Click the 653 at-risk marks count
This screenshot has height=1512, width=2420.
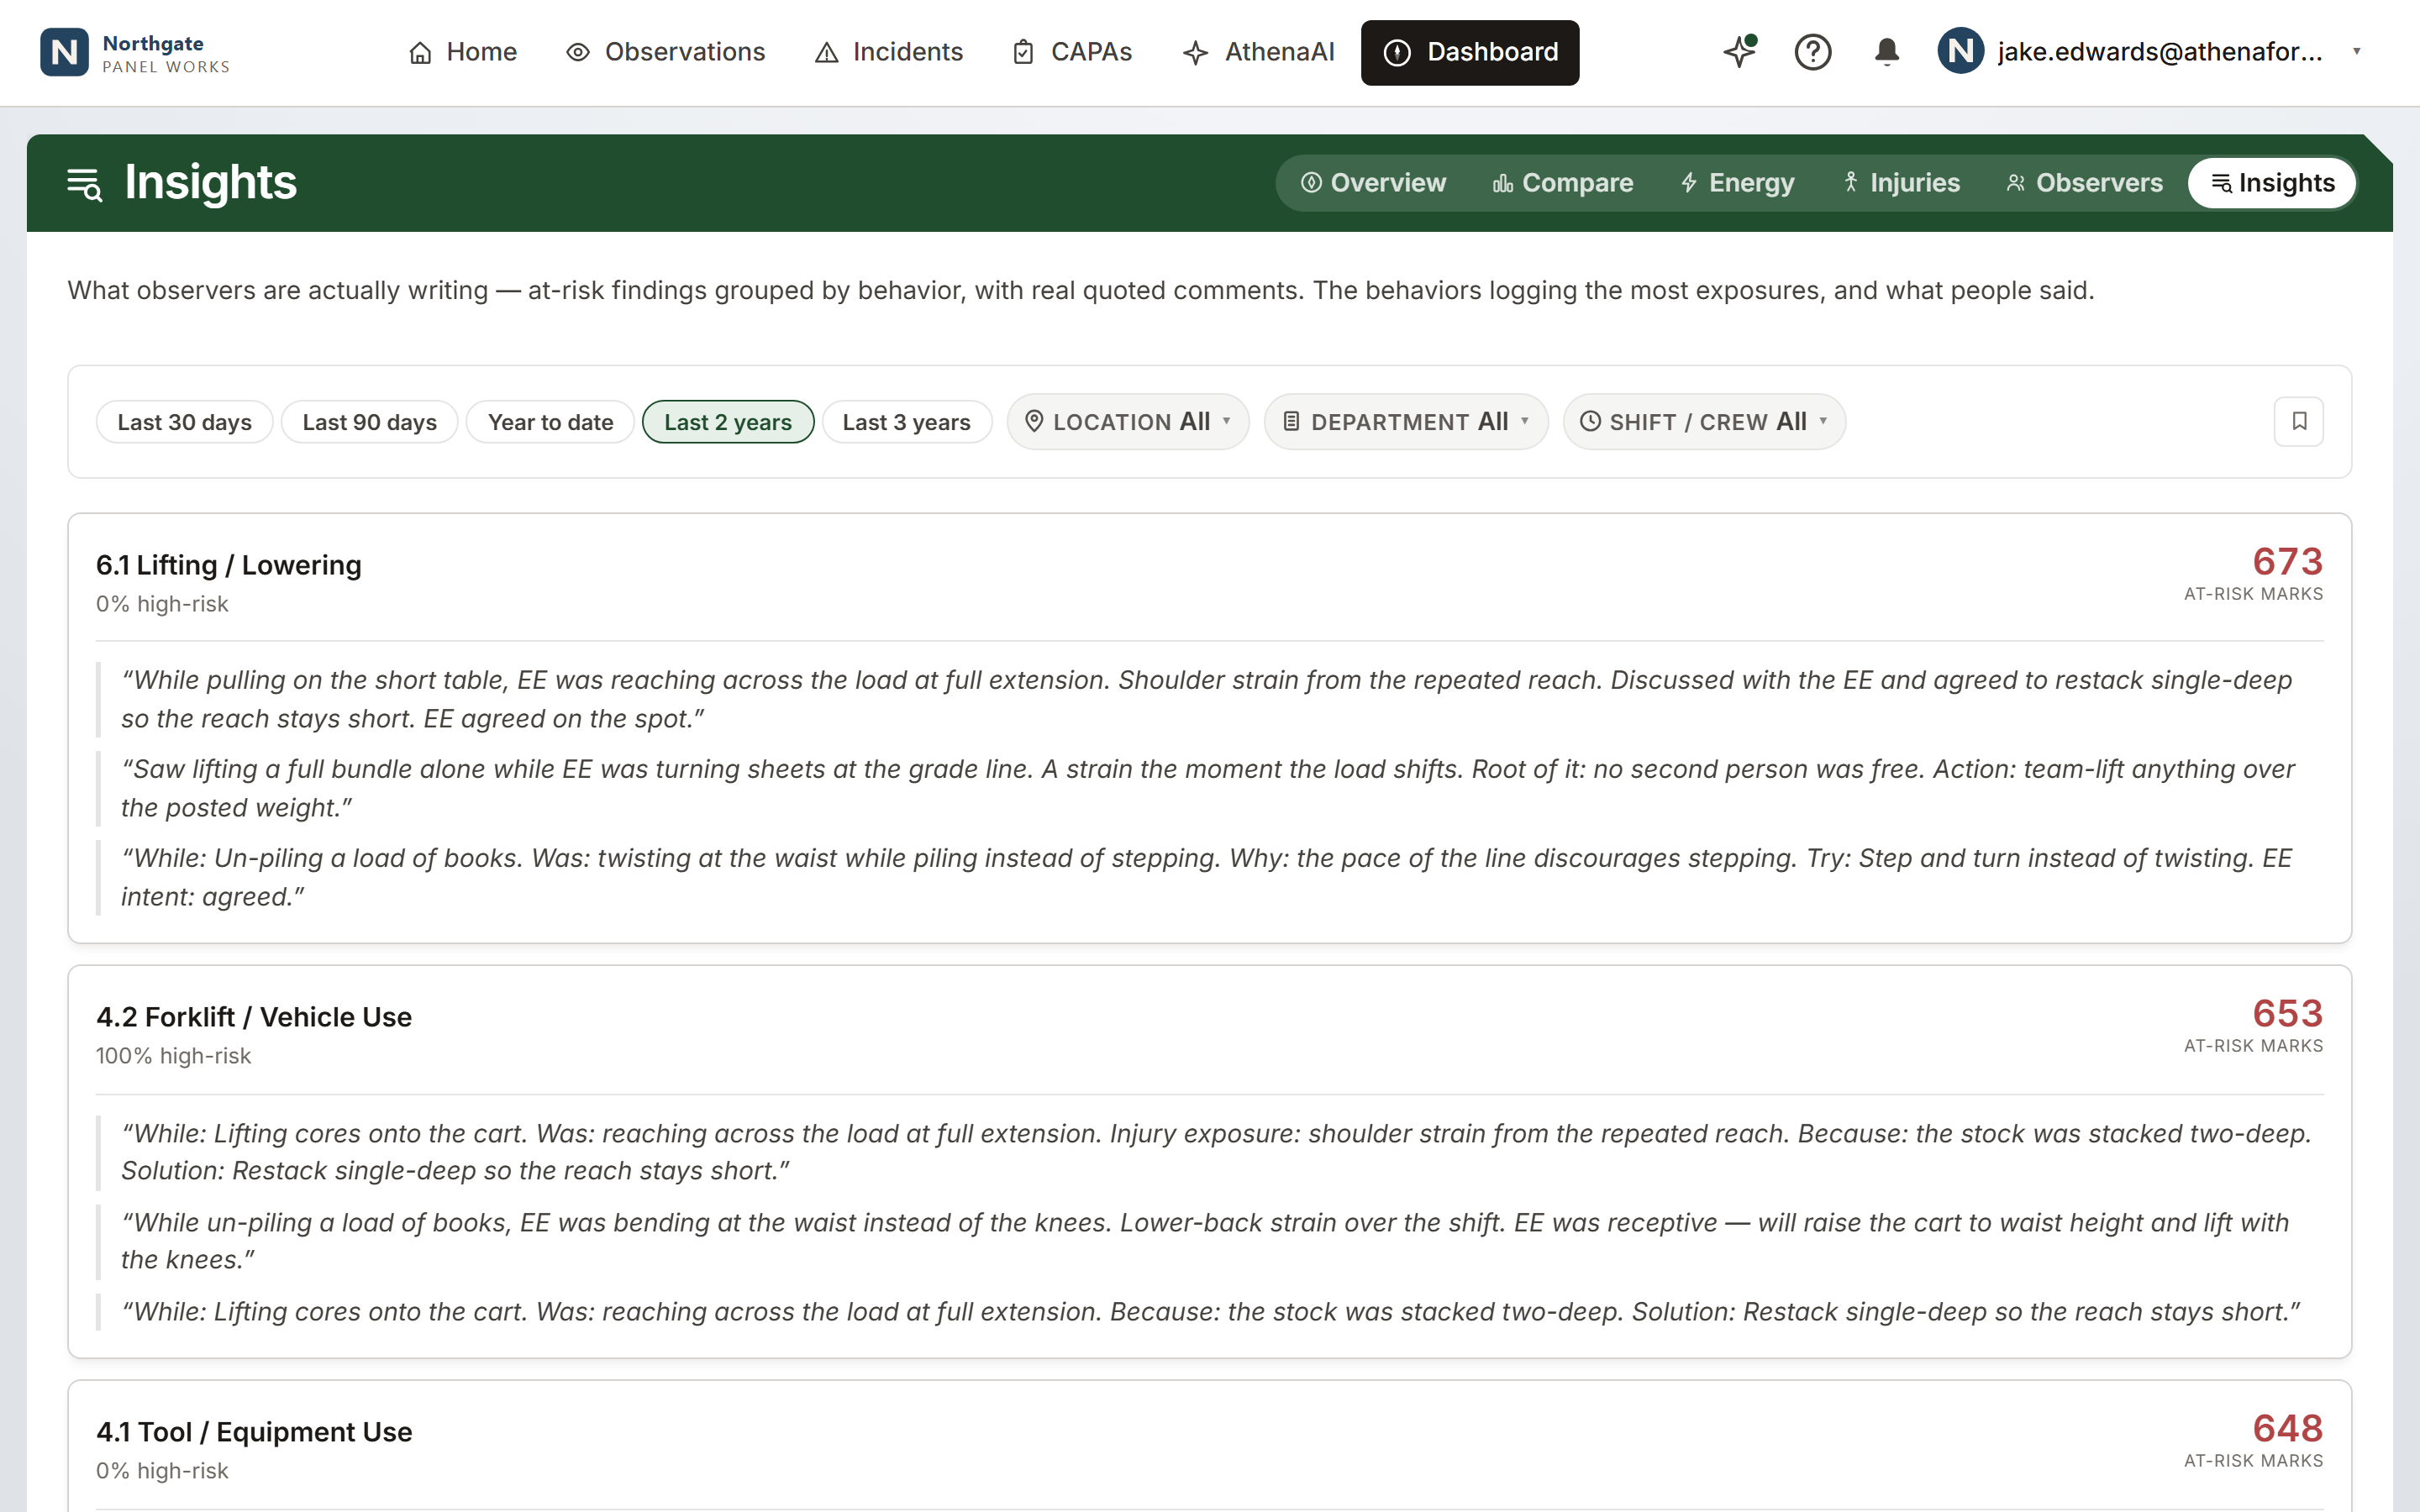tap(2287, 1014)
